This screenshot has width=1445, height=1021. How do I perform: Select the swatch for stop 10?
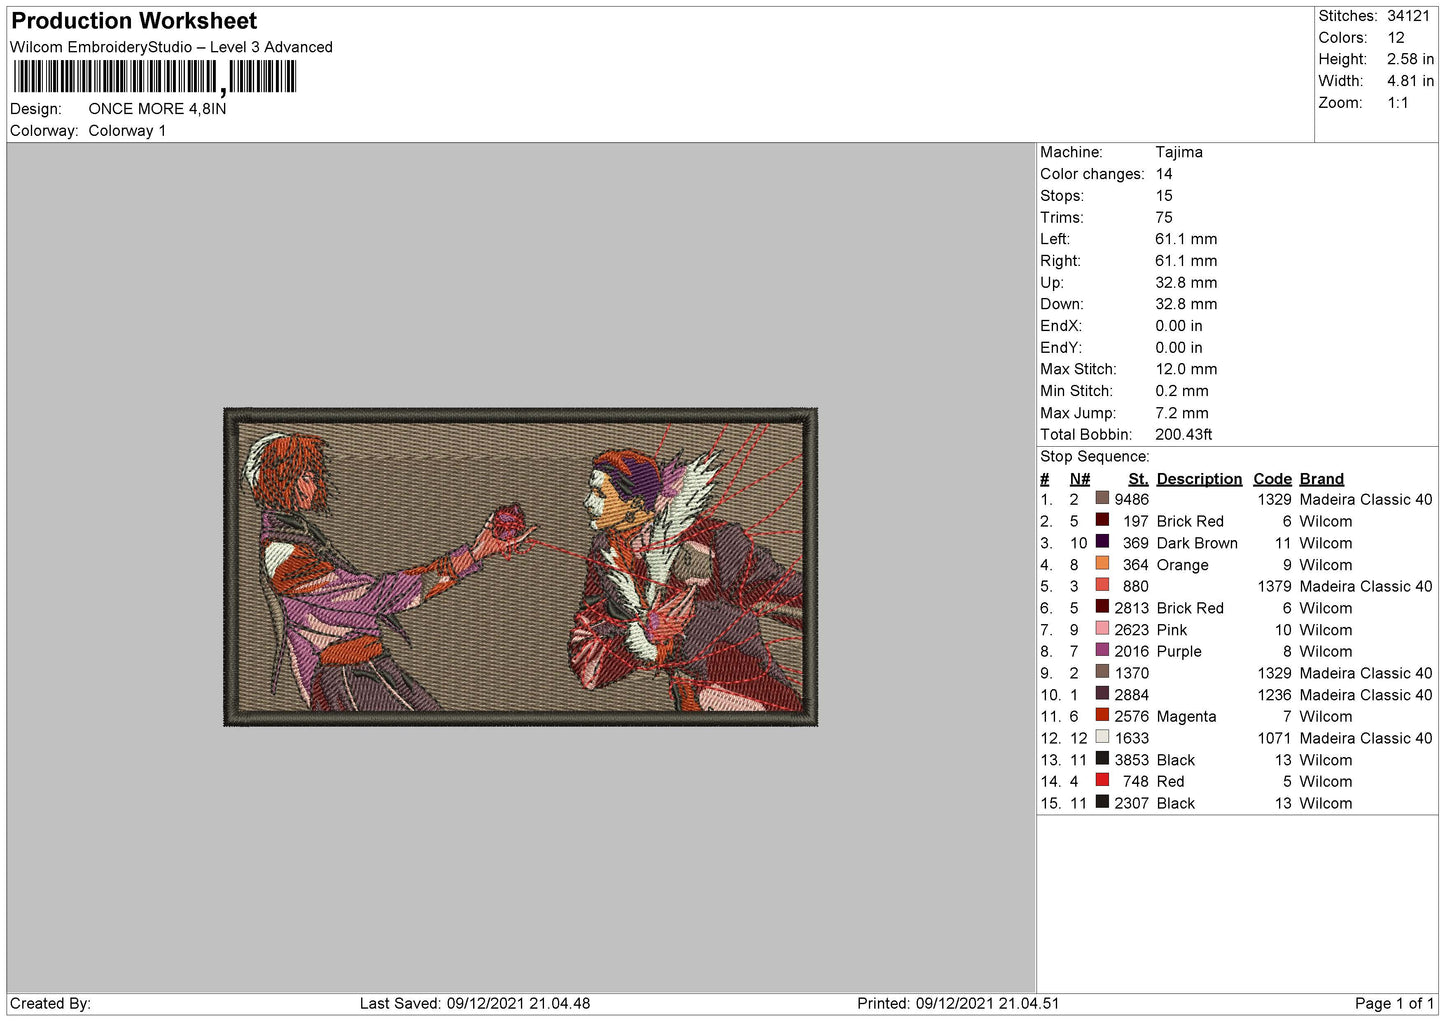[x=1102, y=694]
